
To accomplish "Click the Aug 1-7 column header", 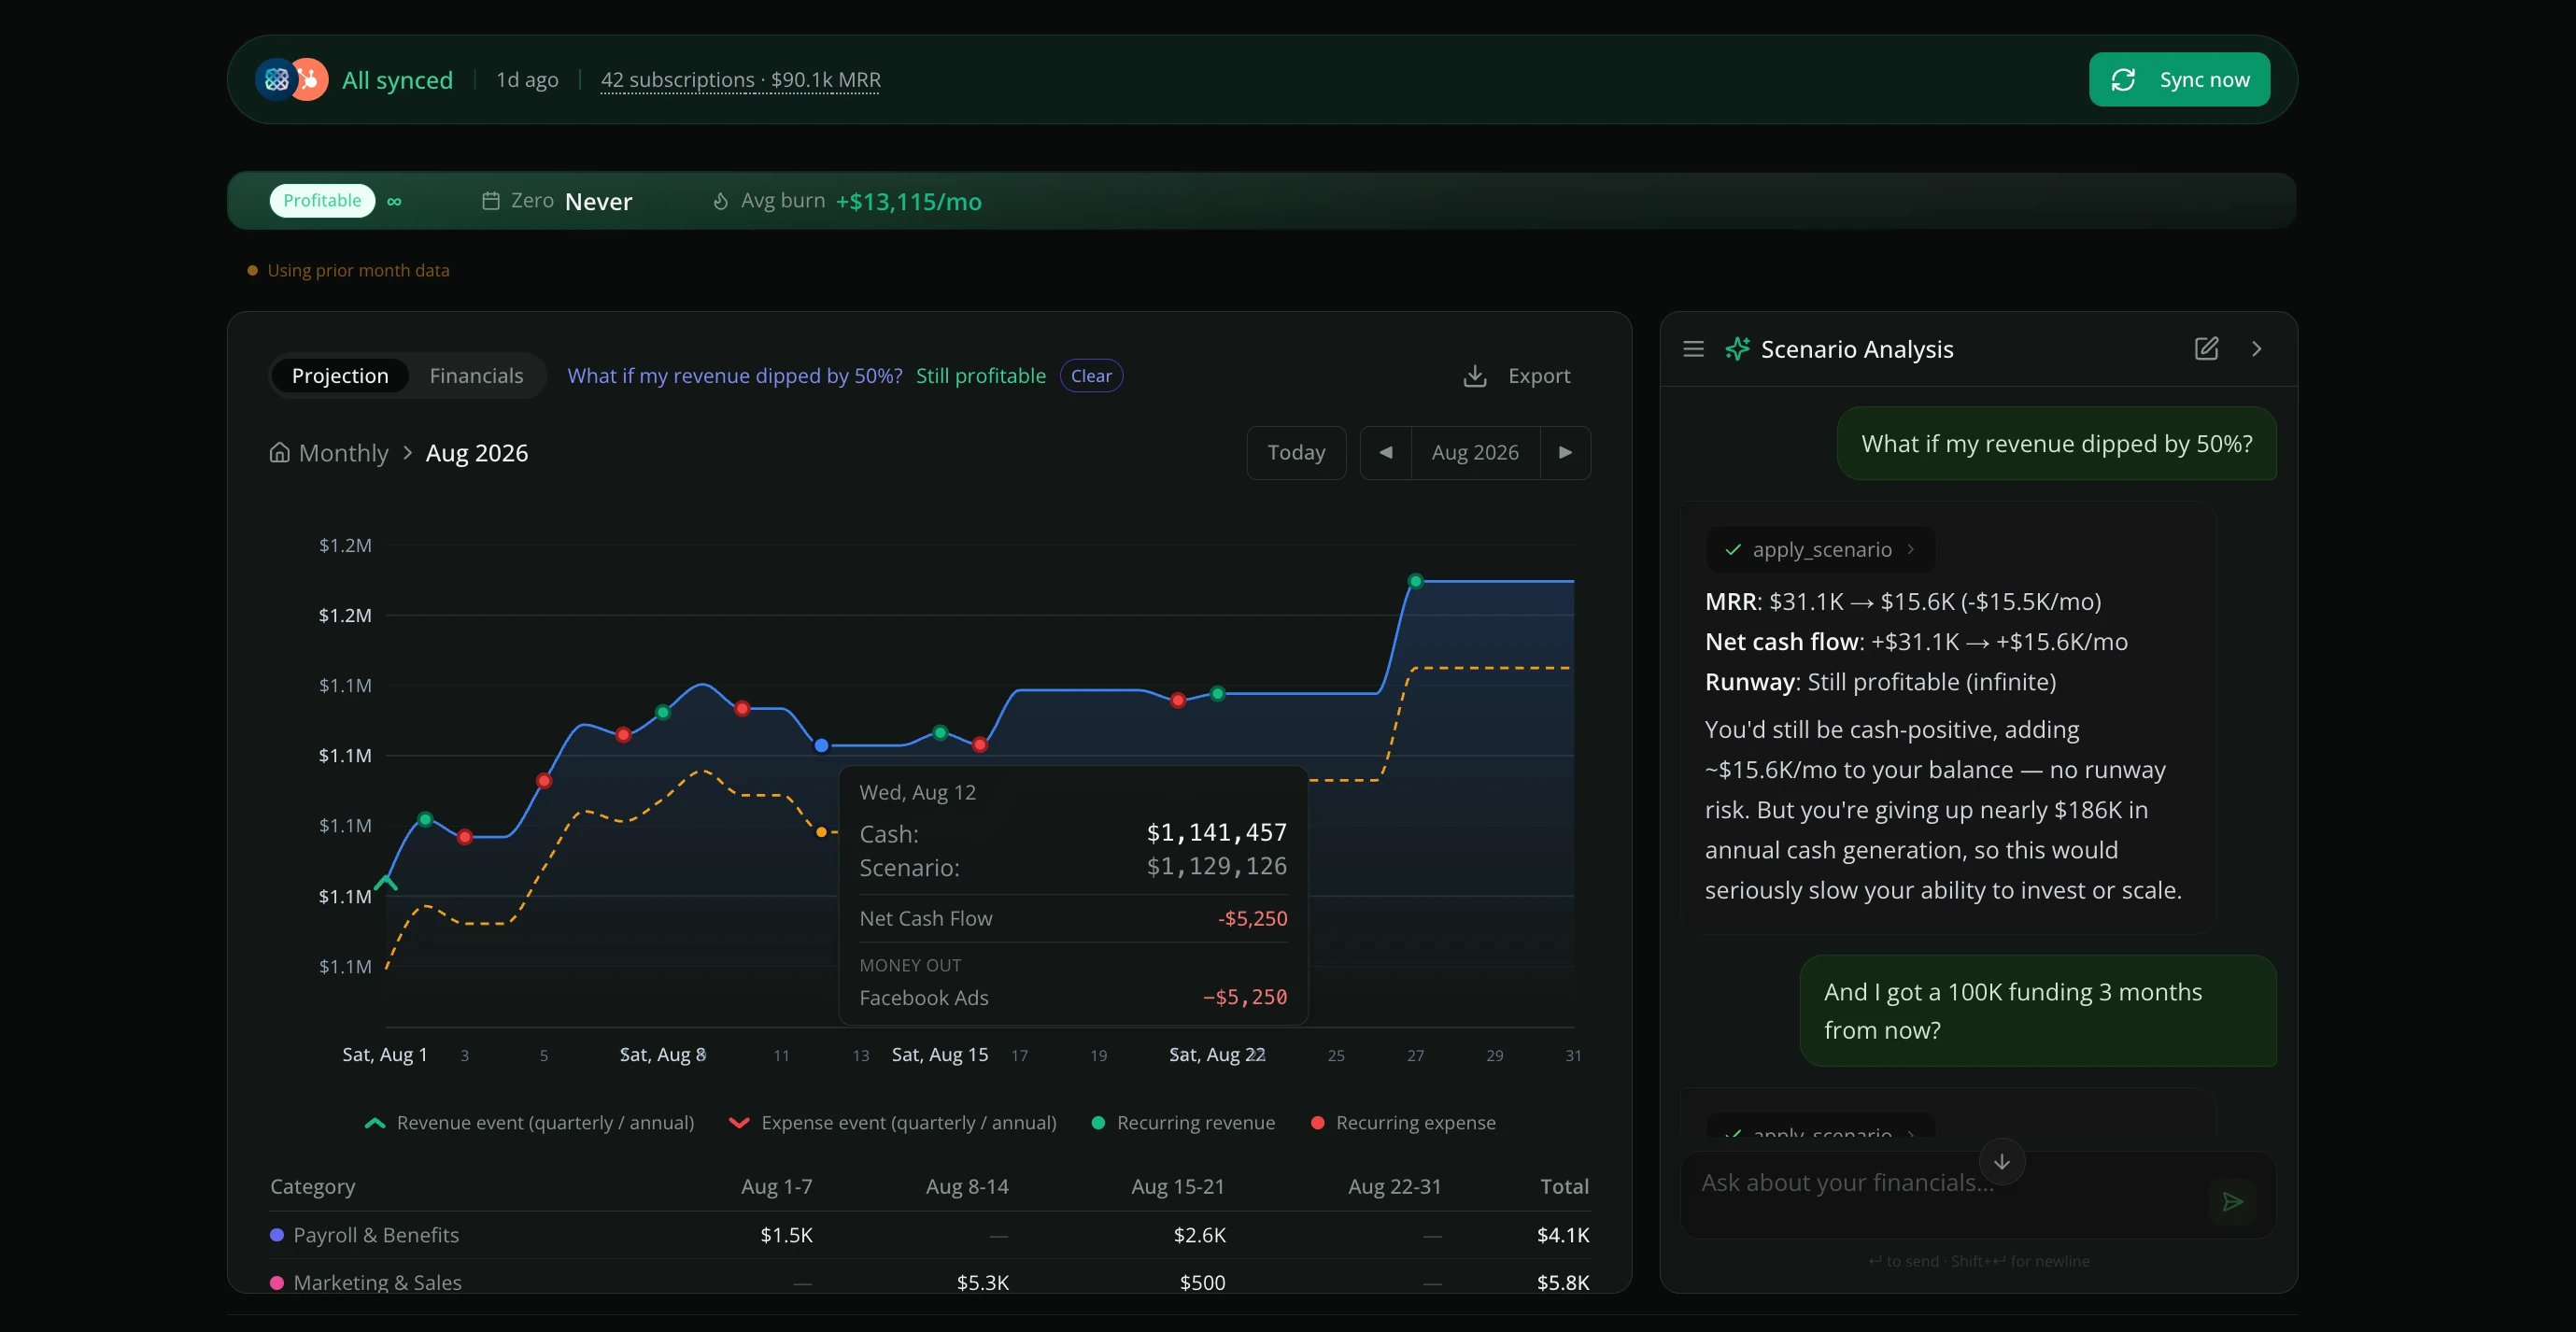I will point(776,1186).
